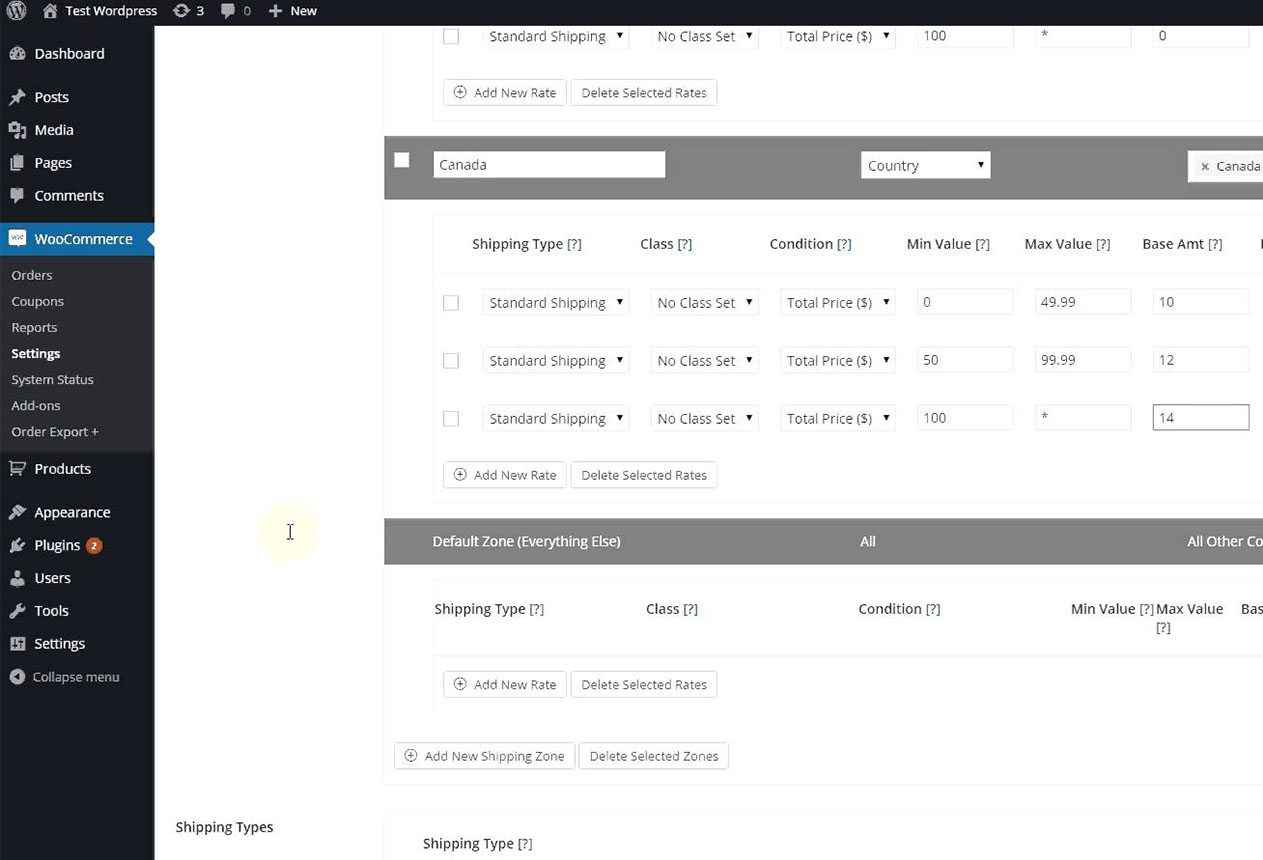This screenshot has width=1263, height=860.
Task: Open No Class Set dropdown in Canada's first rate row
Action: [704, 303]
